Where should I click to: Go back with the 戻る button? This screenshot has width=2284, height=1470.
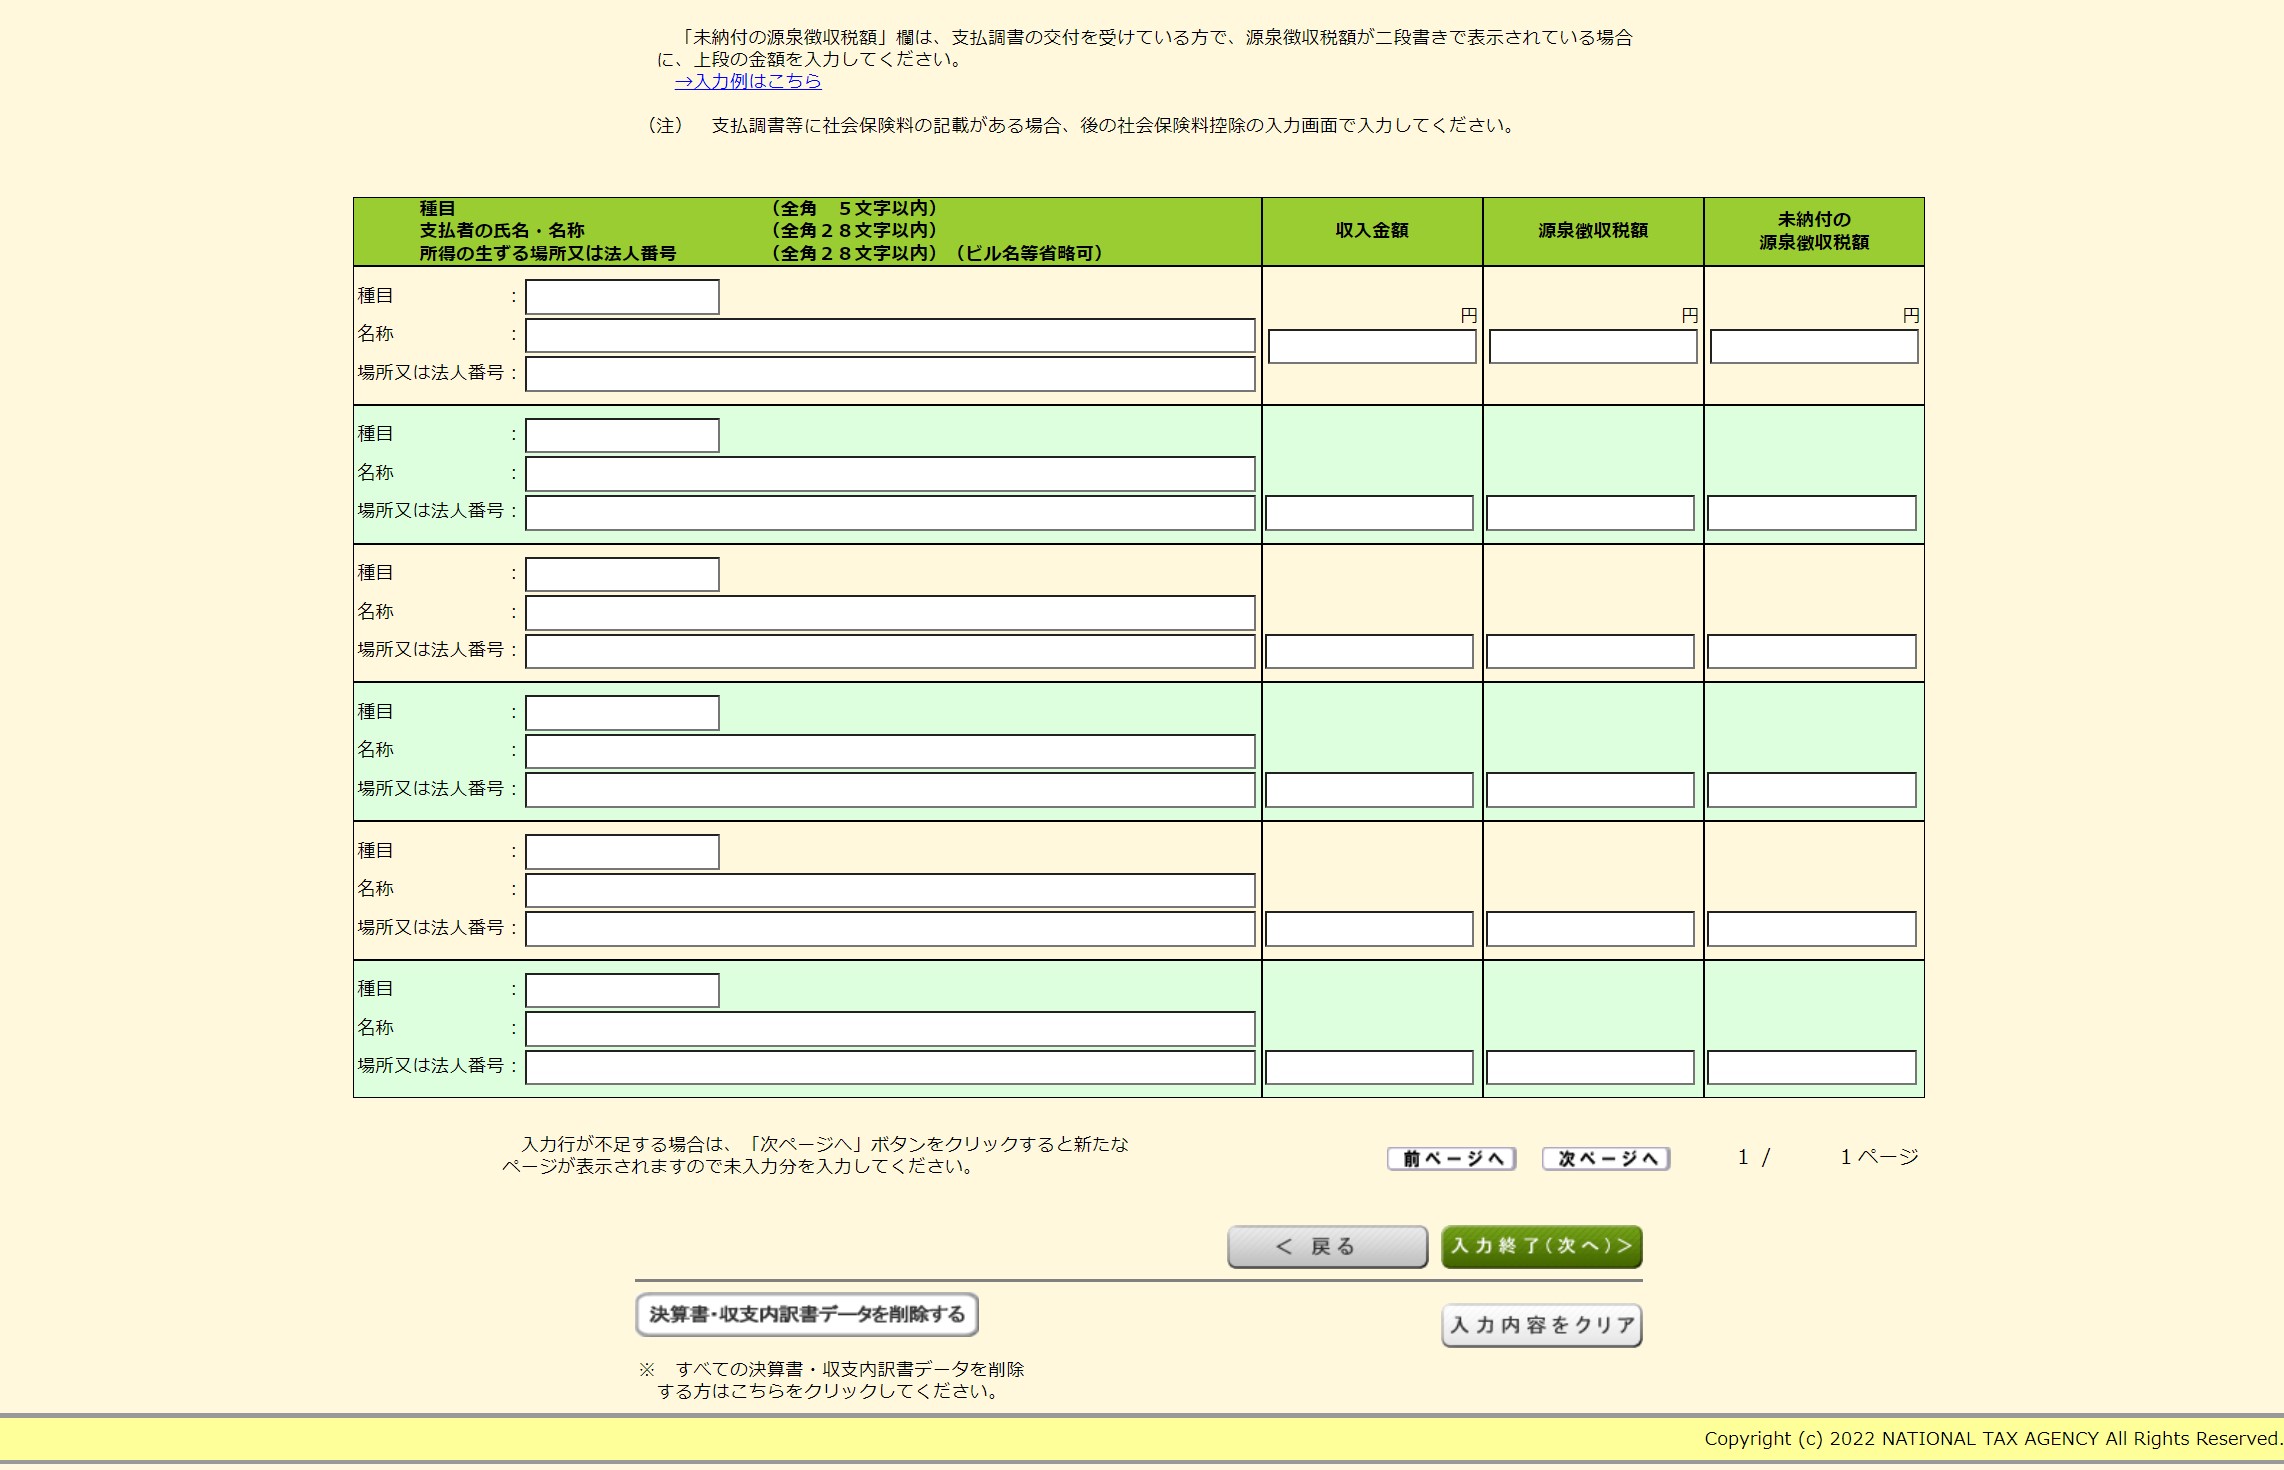1327,1246
